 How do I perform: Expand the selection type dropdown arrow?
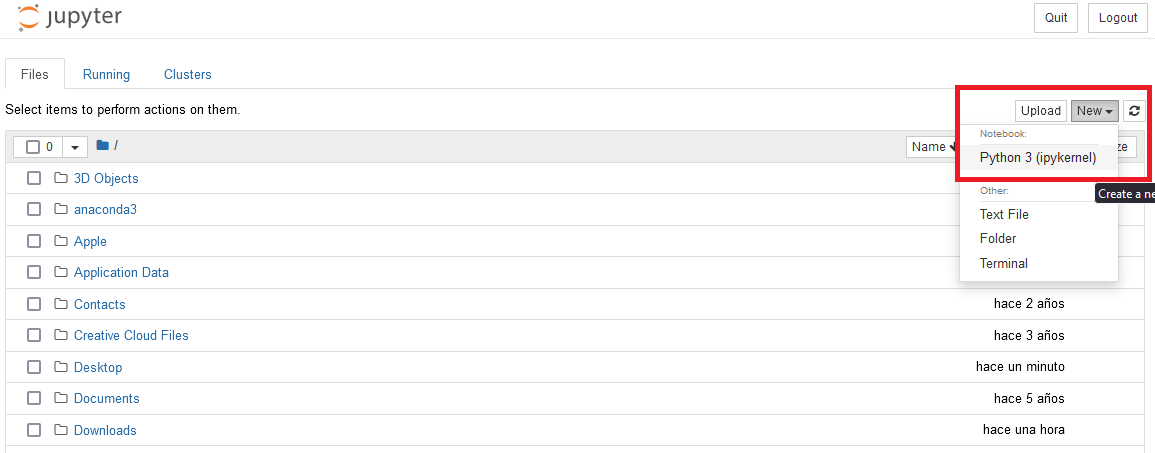pyautogui.click(x=75, y=147)
